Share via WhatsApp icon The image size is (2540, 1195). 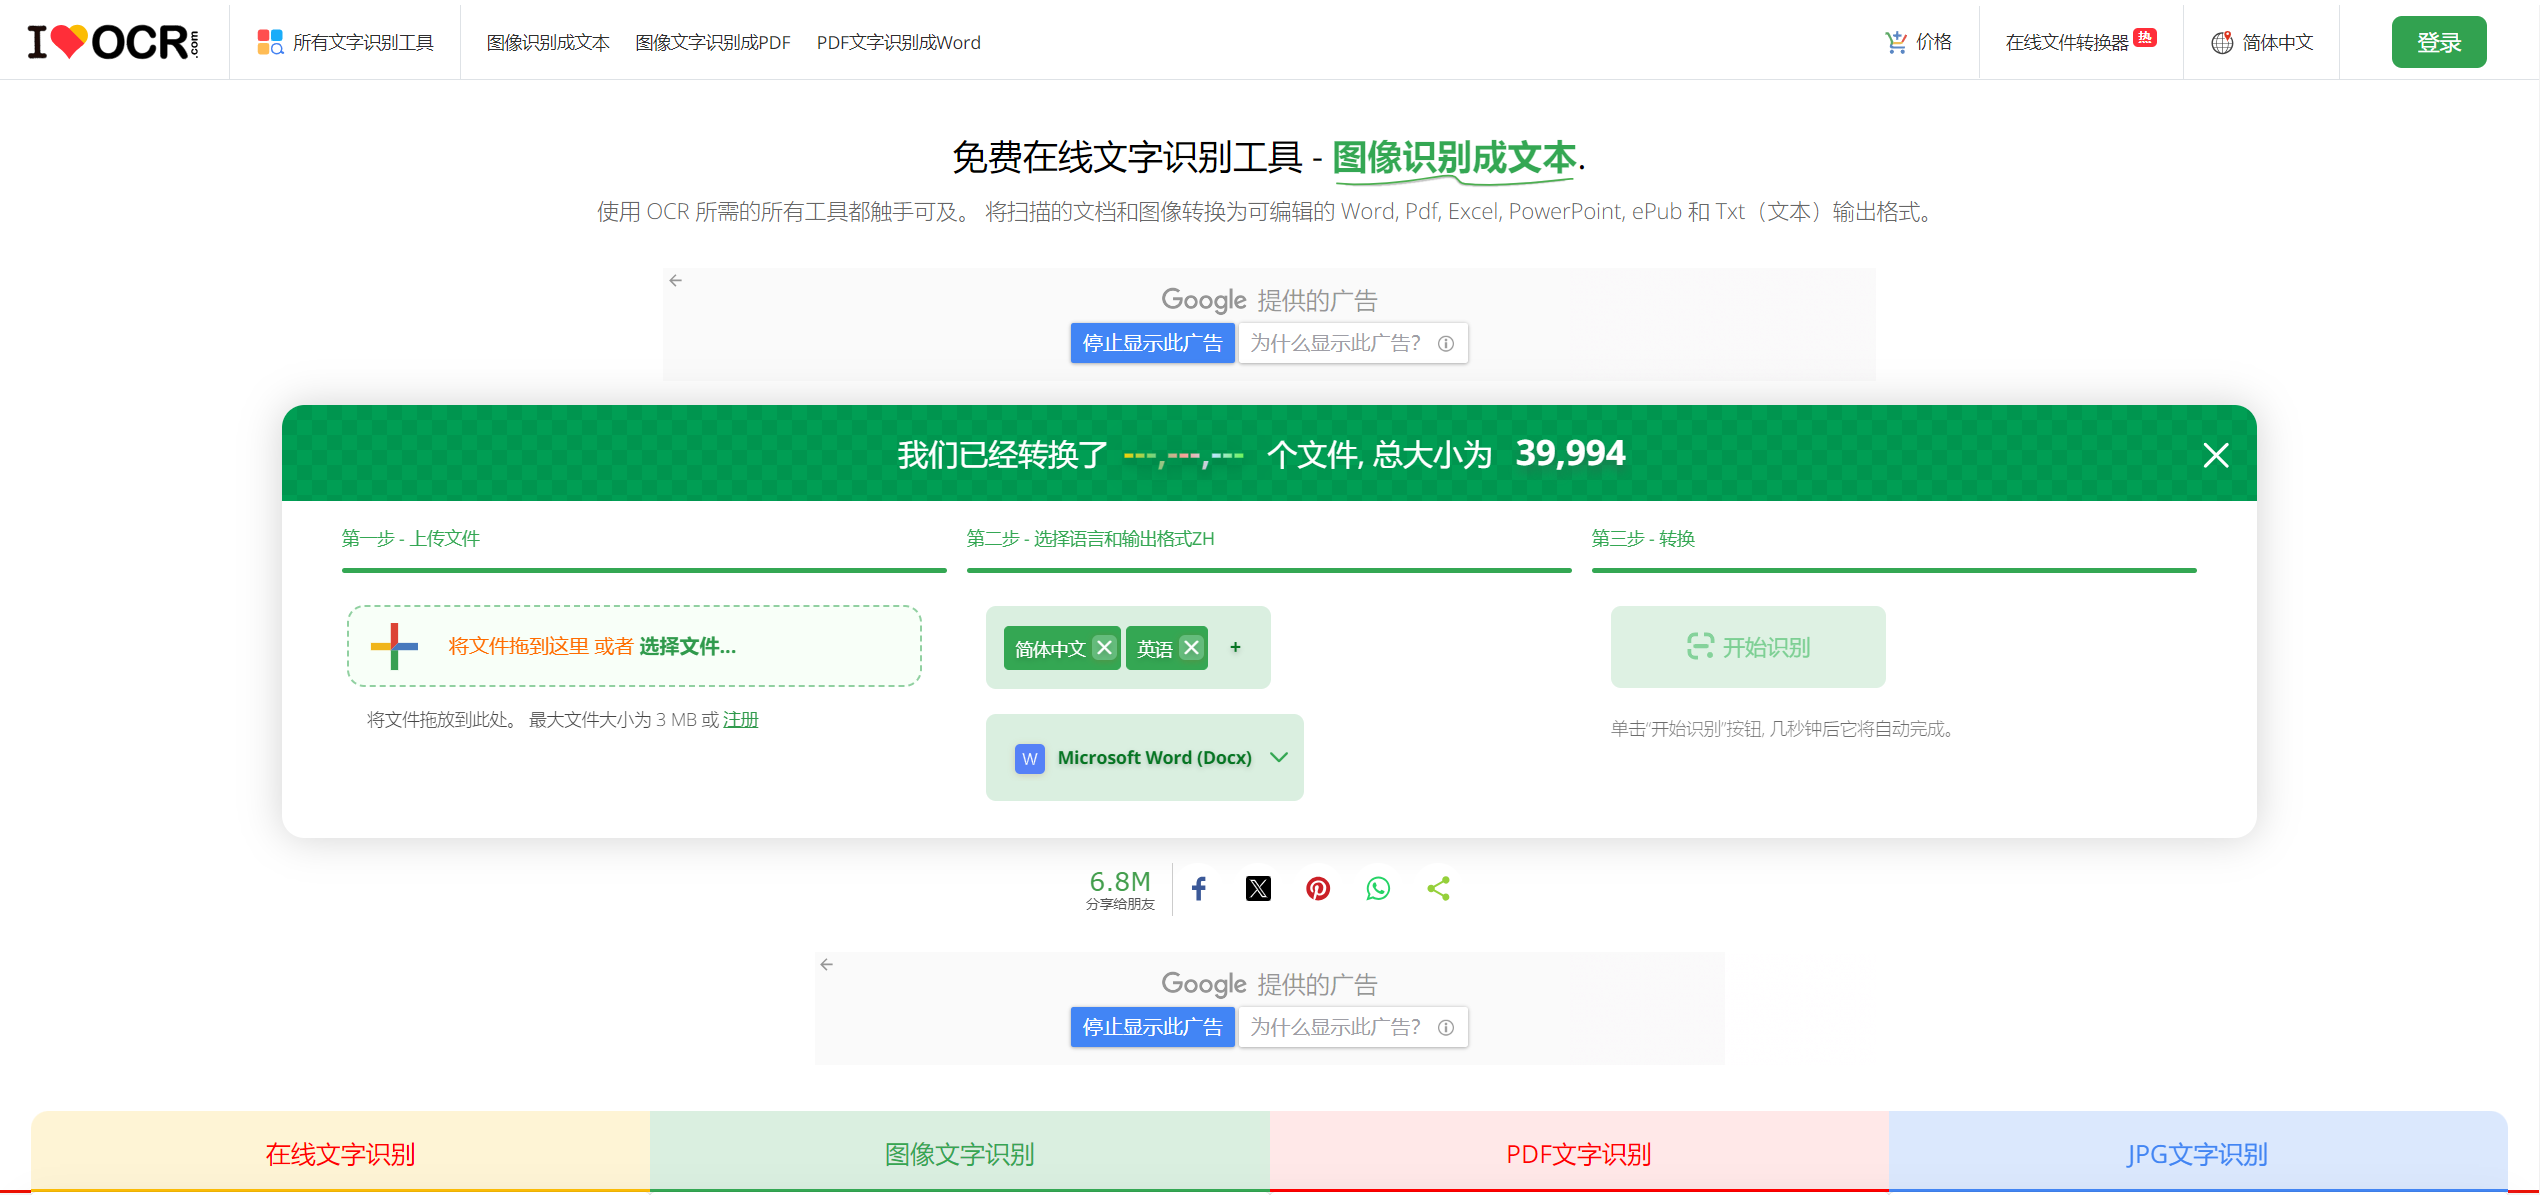click(x=1377, y=888)
